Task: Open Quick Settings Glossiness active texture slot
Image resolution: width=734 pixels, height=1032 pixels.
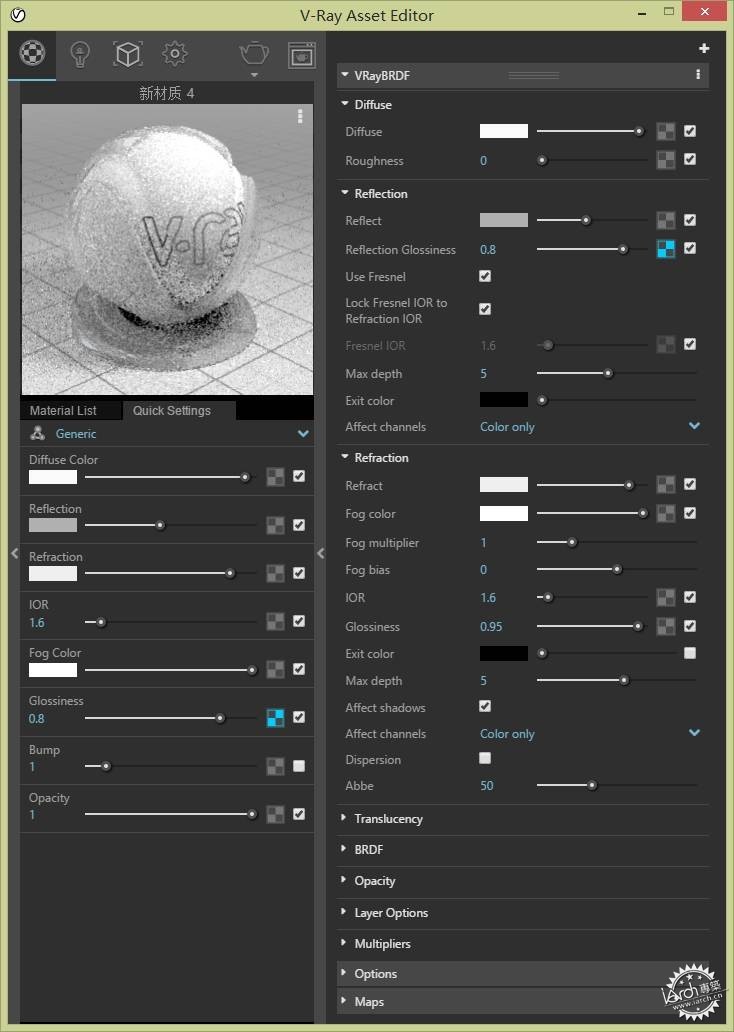Action: click(x=275, y=717)
